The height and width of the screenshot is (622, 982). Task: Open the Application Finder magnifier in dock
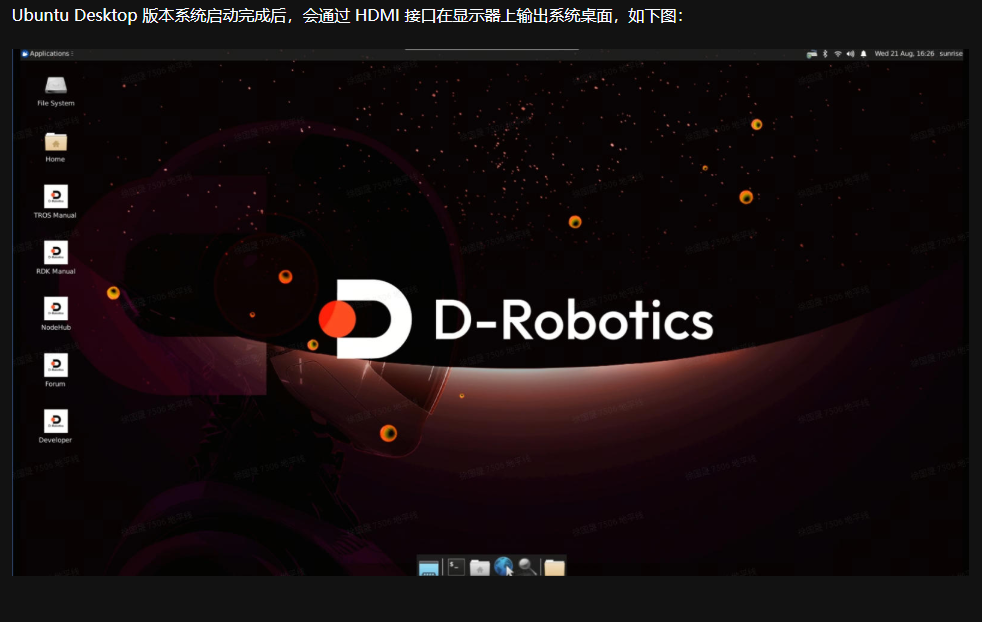(527, 567)
